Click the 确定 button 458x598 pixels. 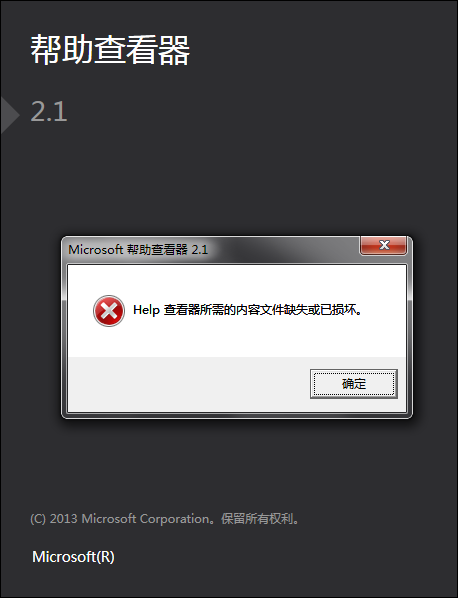click(354, 384)
